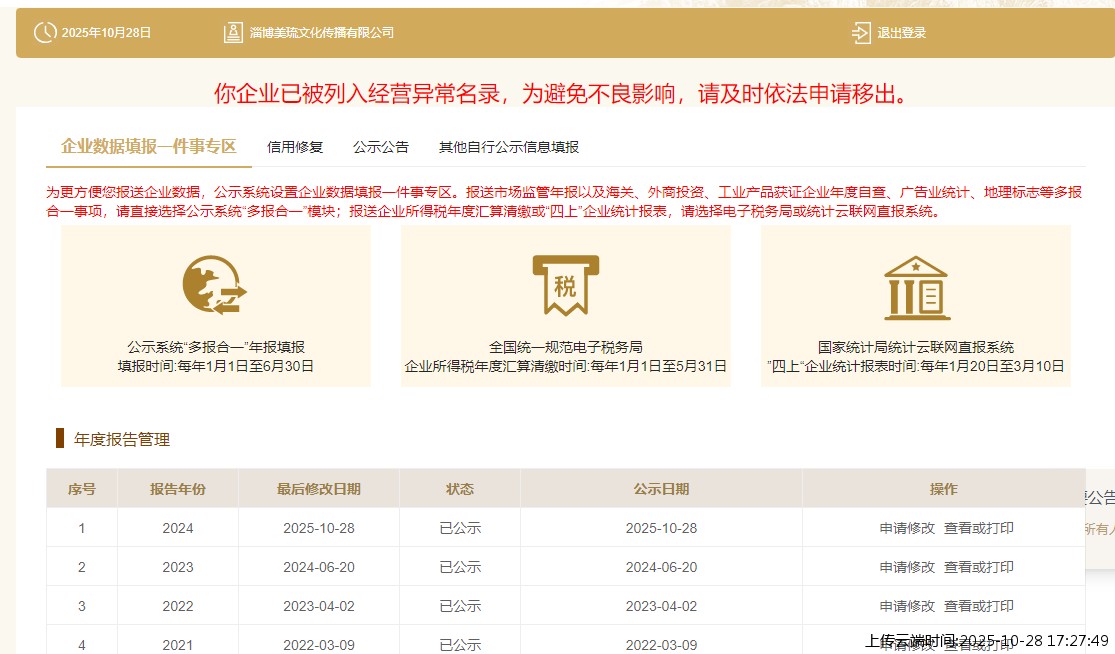This screenshot has width=1115, height=654.
Task: Click the 全国统一规范电子税务局 label
Action: tap(565, 347)
